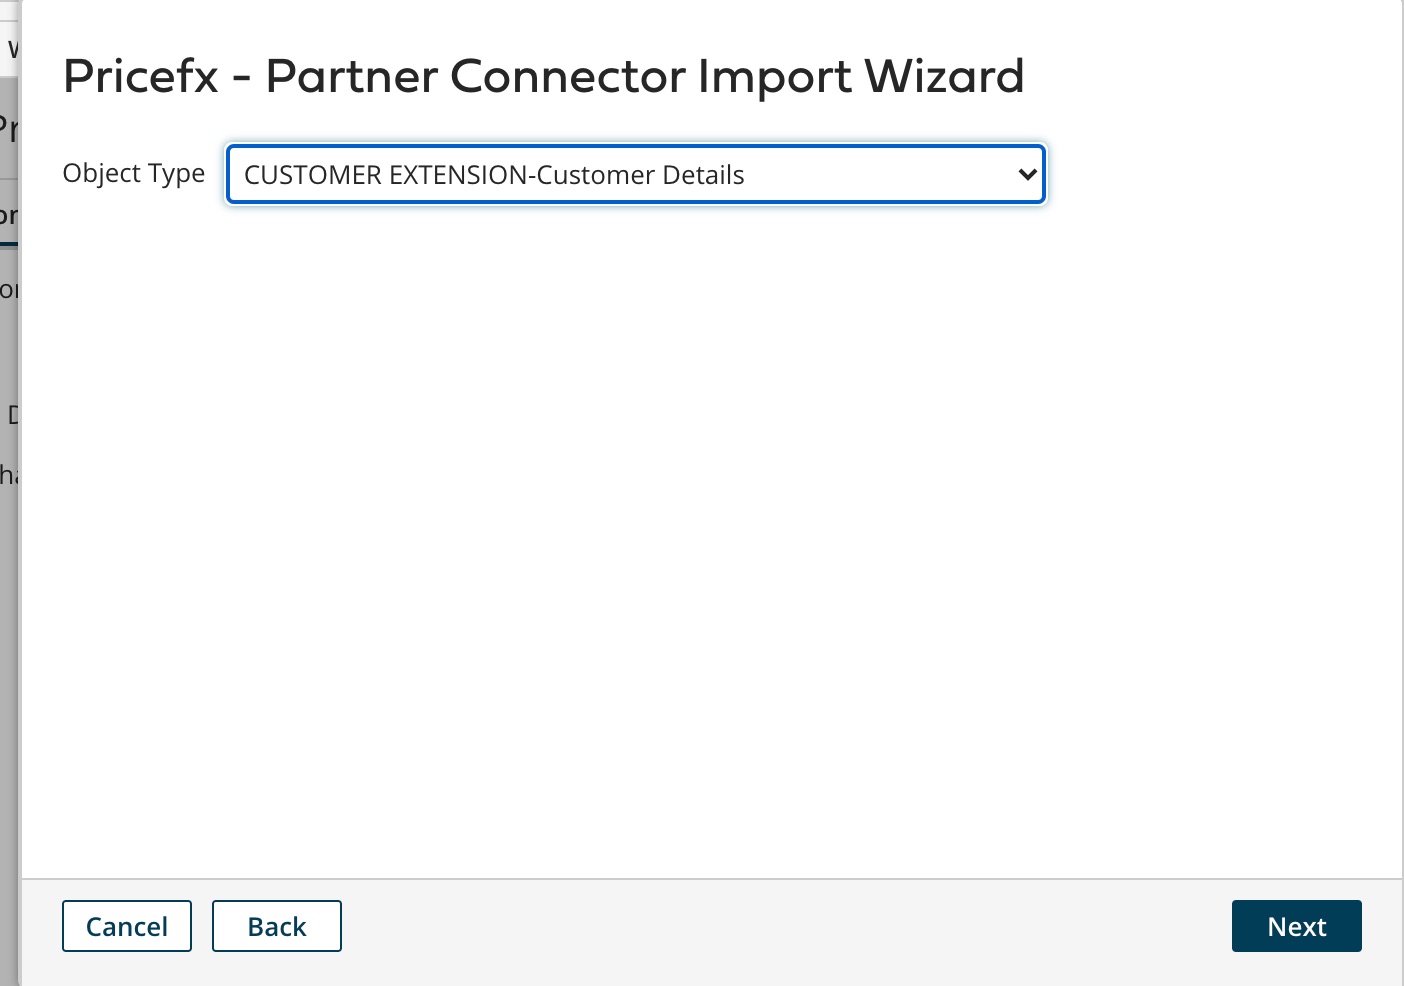
Task: Click the dropdown chevron arrow
Action: tap(1028, 174)
